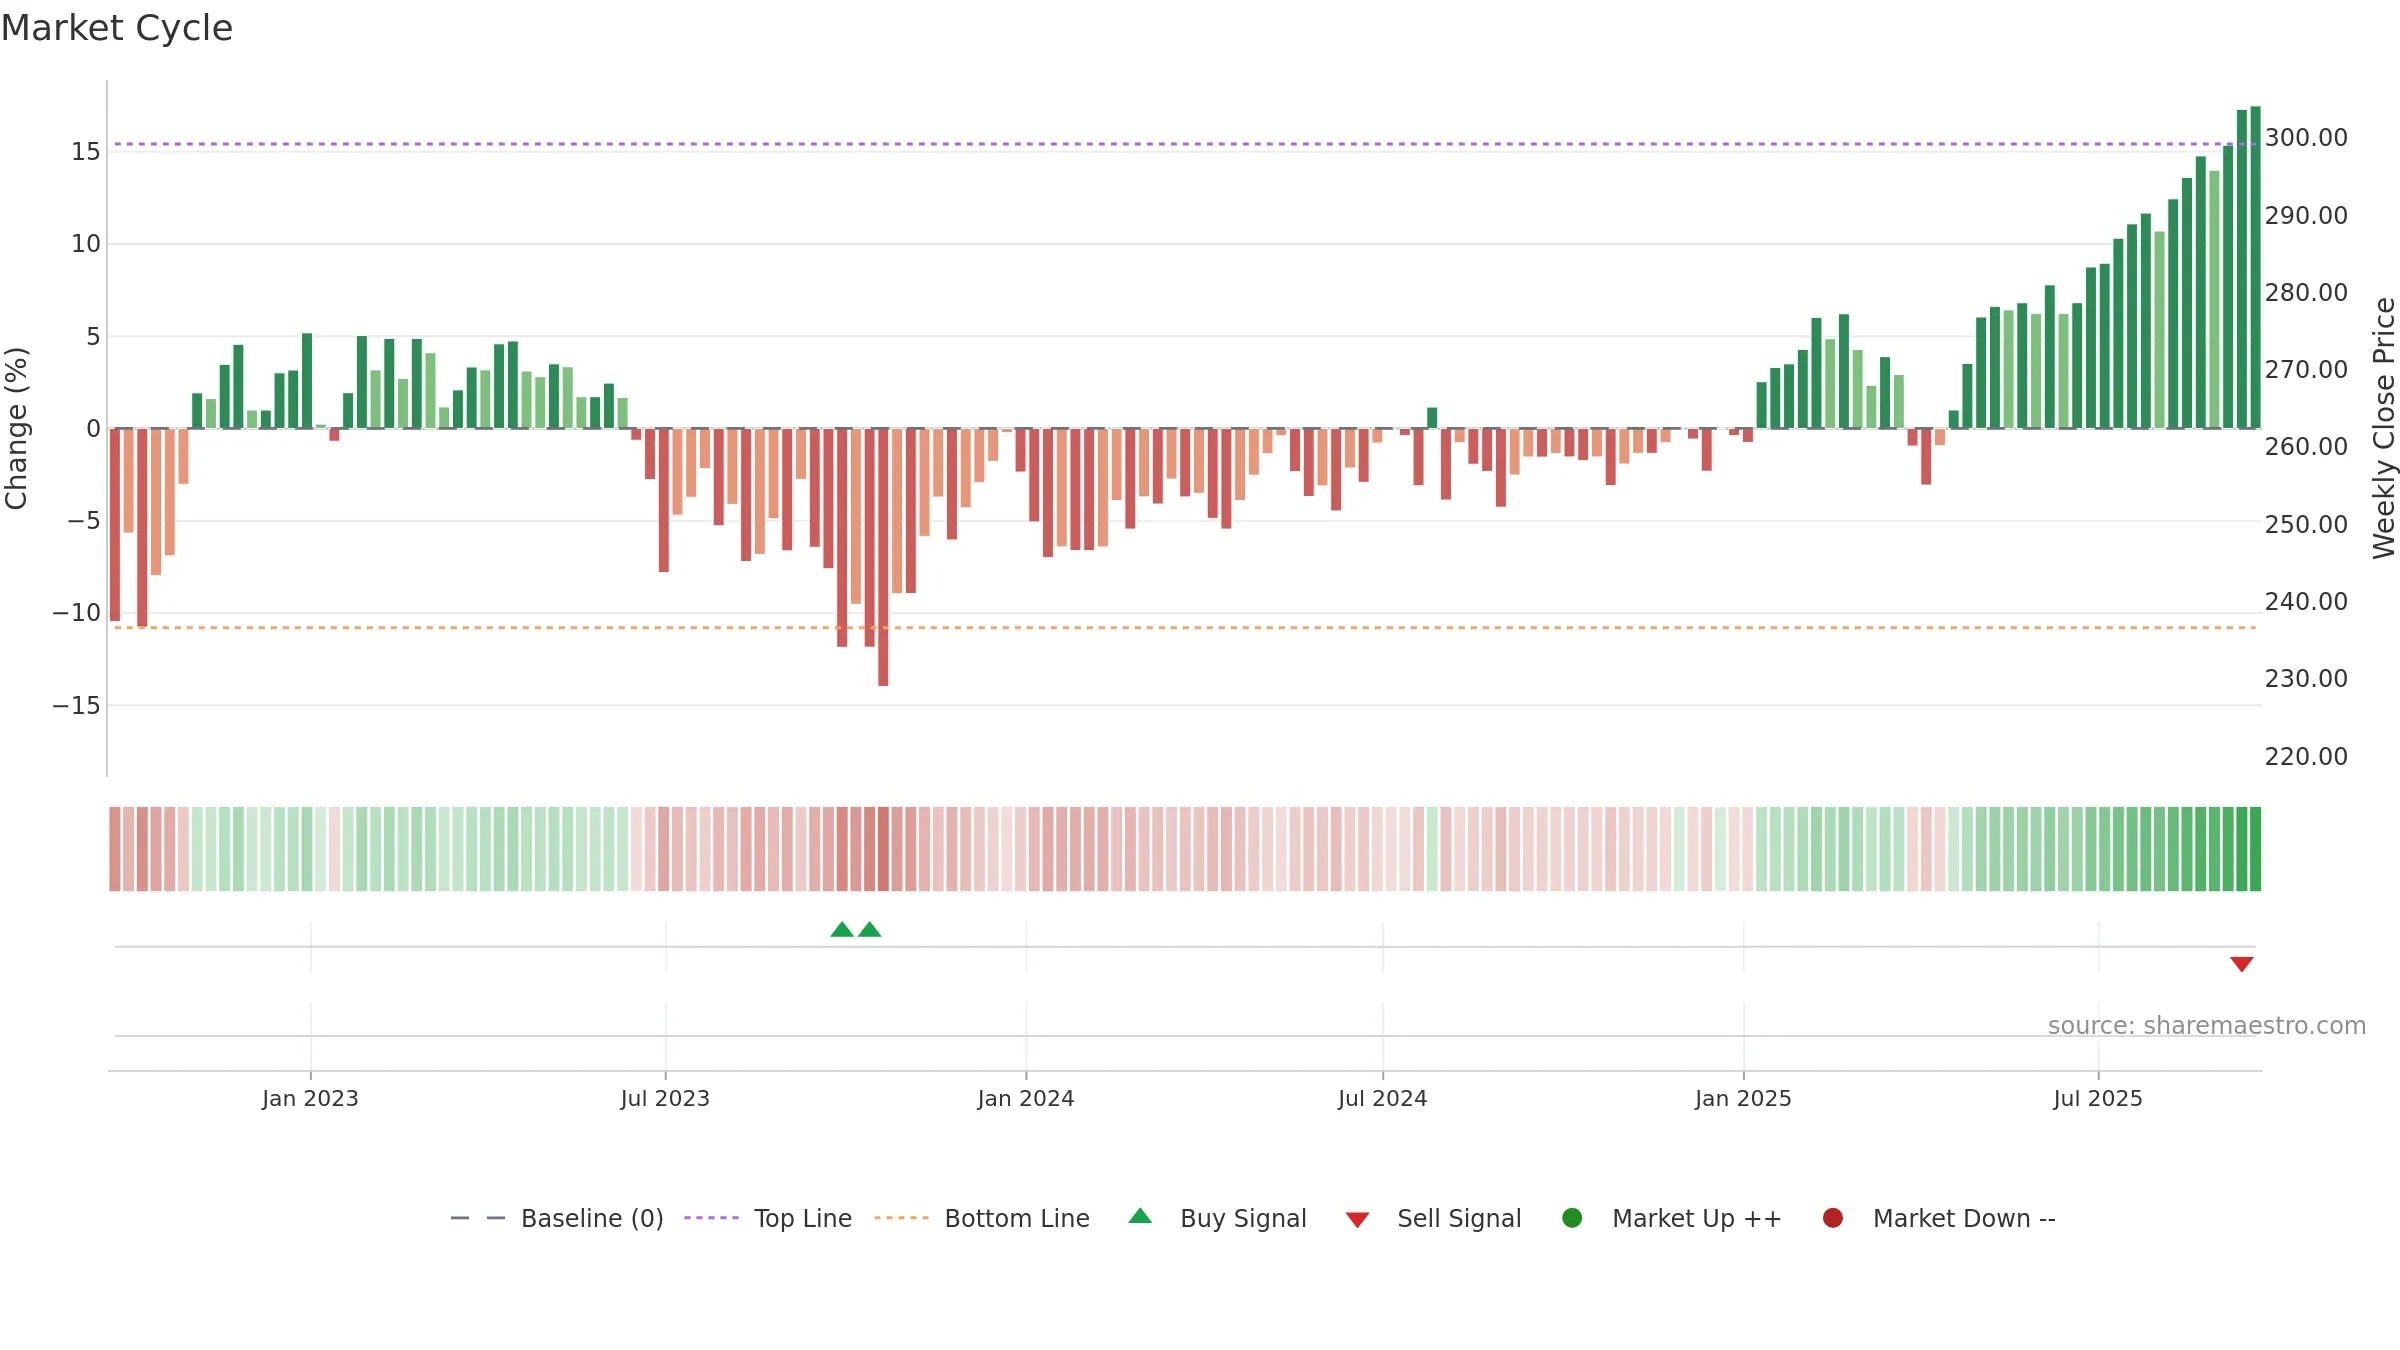2400x1350 pixels.
Task: Click the Jan 2024 axis label
Action: pos(1026,1099)
